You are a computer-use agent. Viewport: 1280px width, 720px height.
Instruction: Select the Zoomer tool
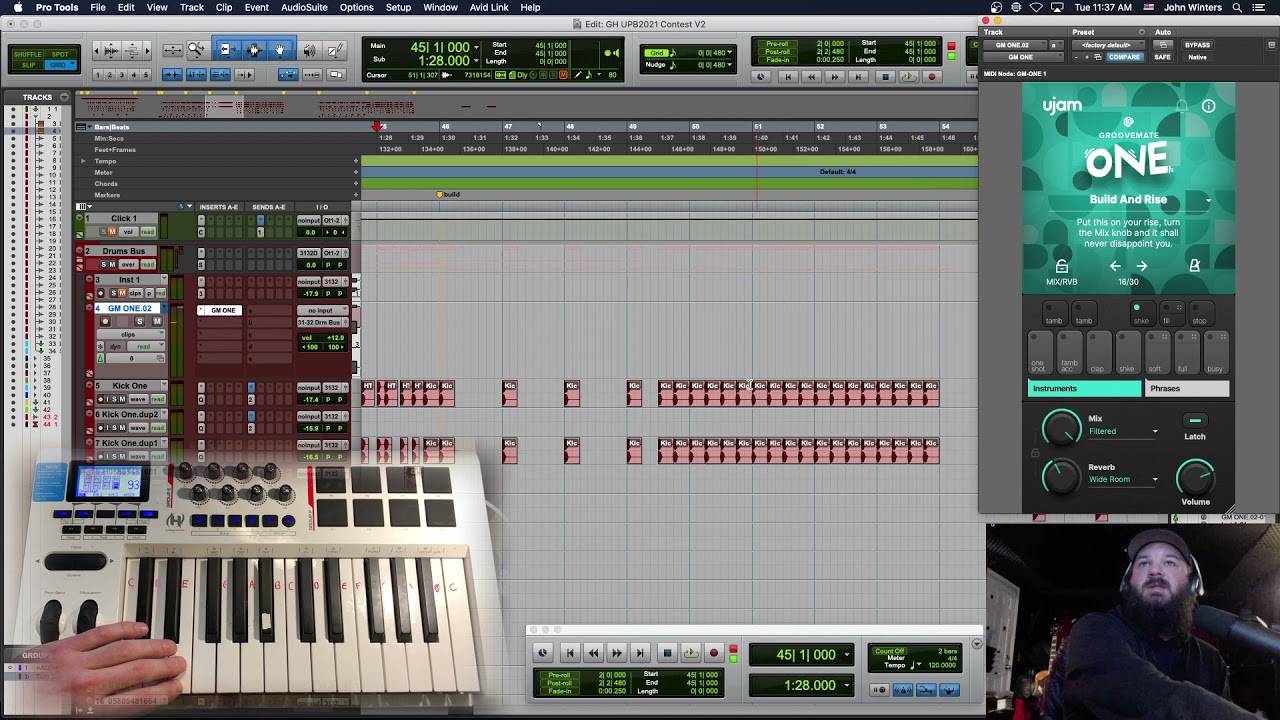pyautogui.click(x=197, y=49)
